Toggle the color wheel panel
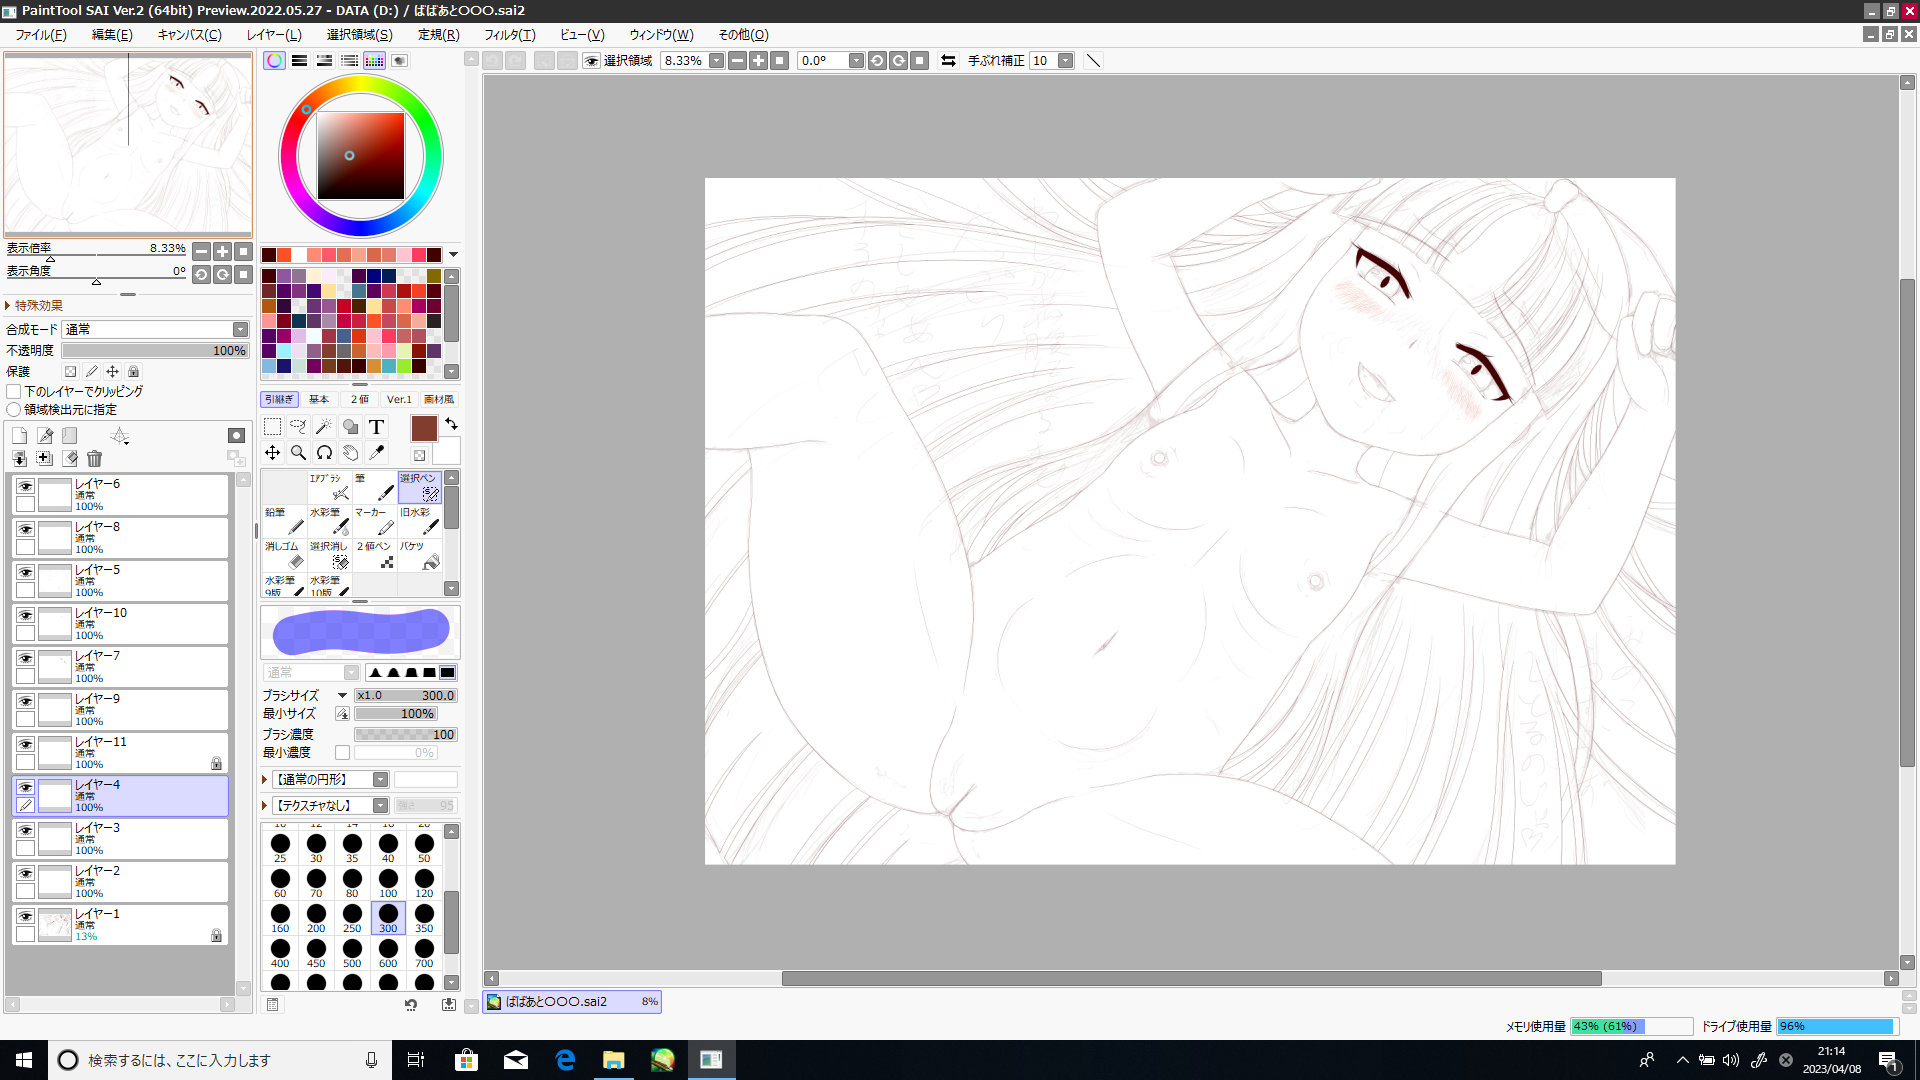The image size is (1920, 1080). [274, 61]
